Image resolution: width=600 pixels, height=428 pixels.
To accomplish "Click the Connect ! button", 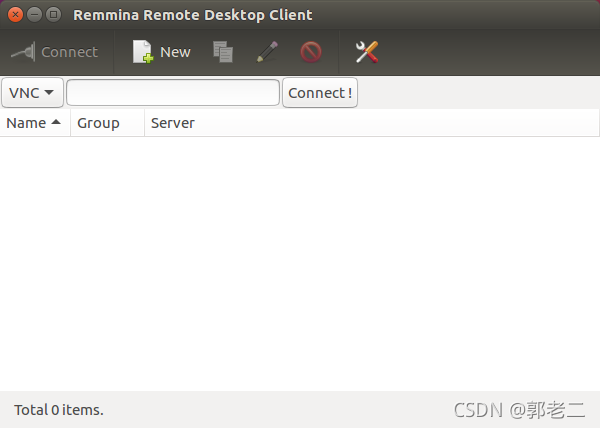I will click(320, 93).
